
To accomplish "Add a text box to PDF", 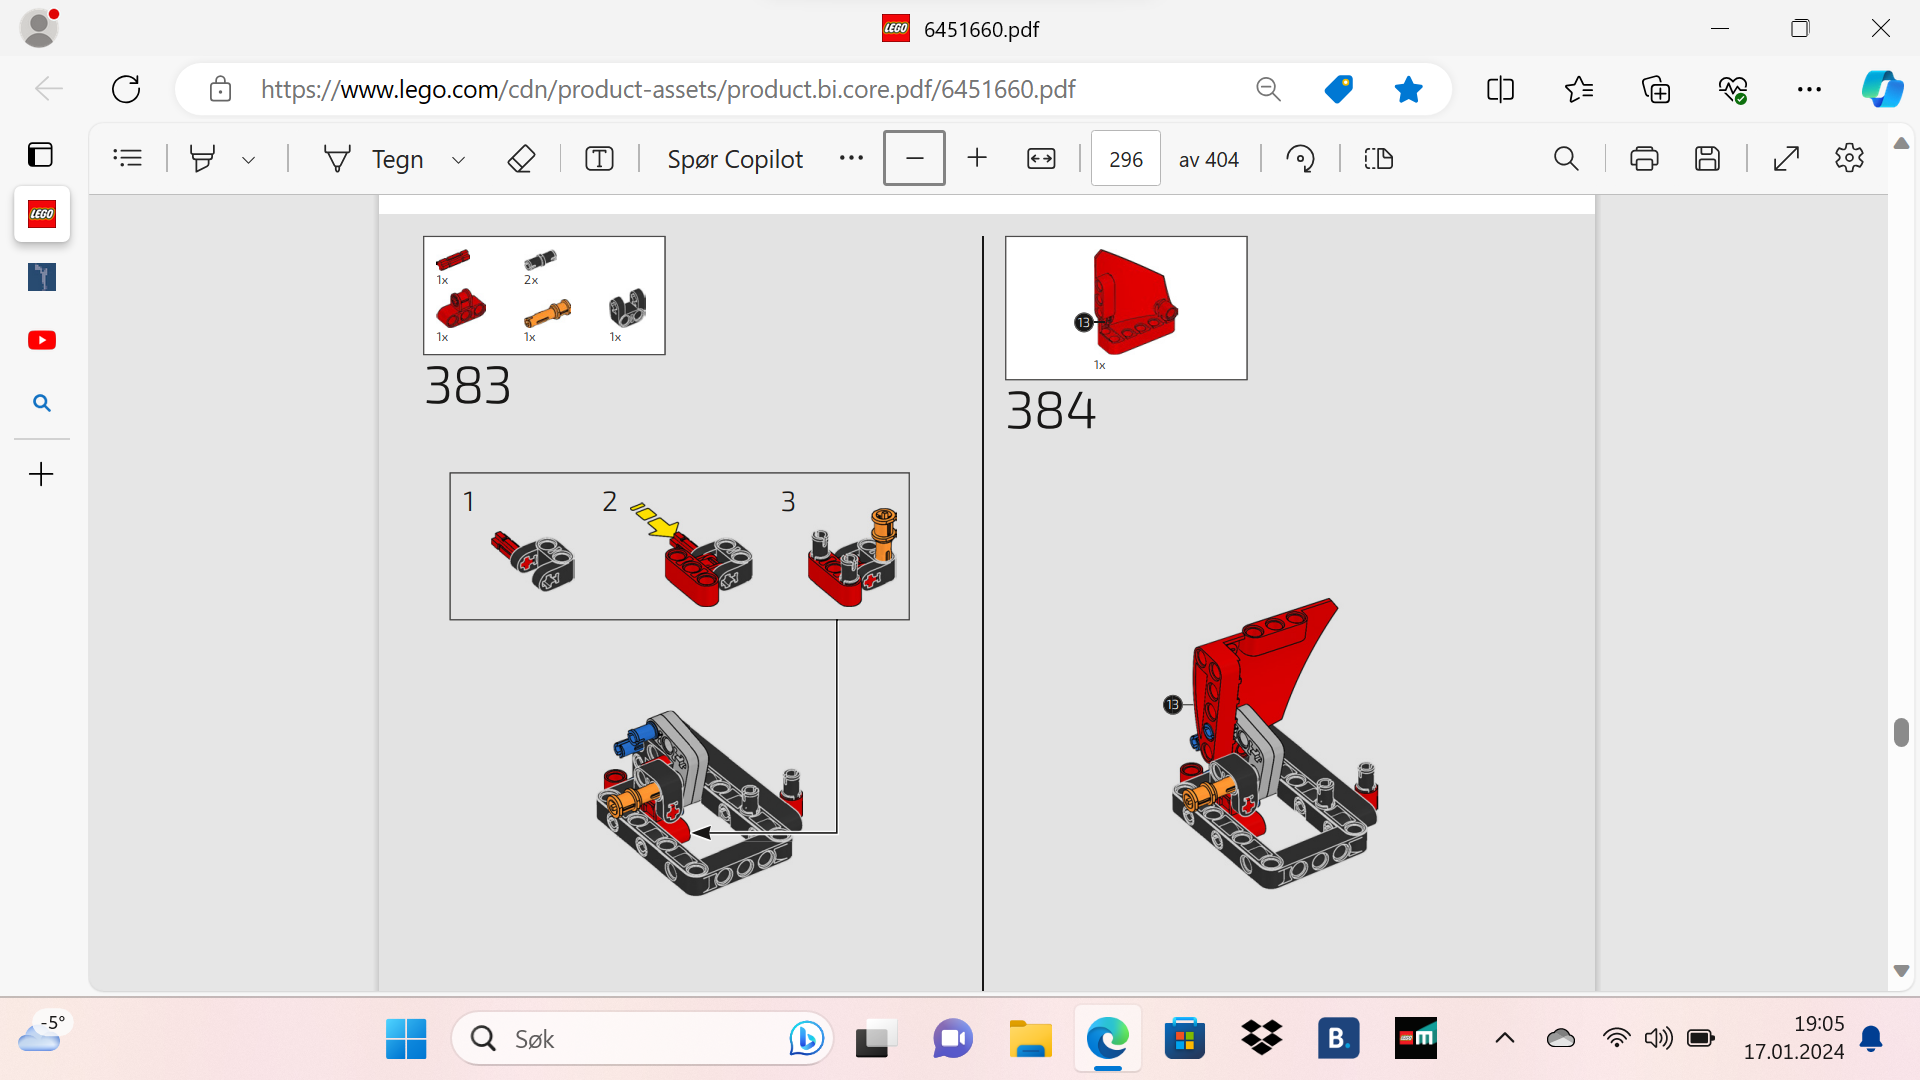I will 599,158.
